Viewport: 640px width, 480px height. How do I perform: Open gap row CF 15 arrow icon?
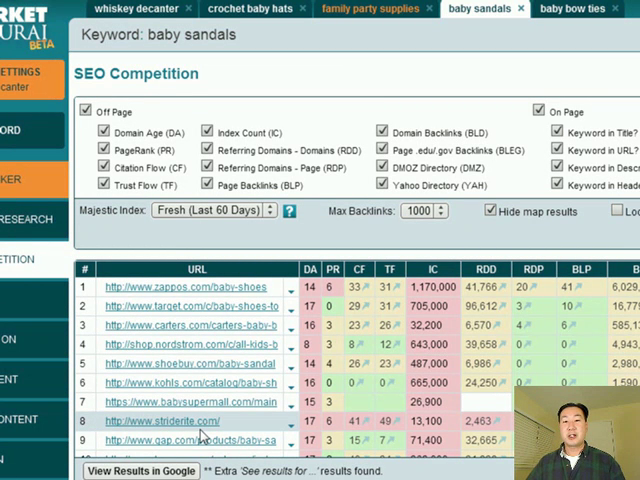point(366,440)
